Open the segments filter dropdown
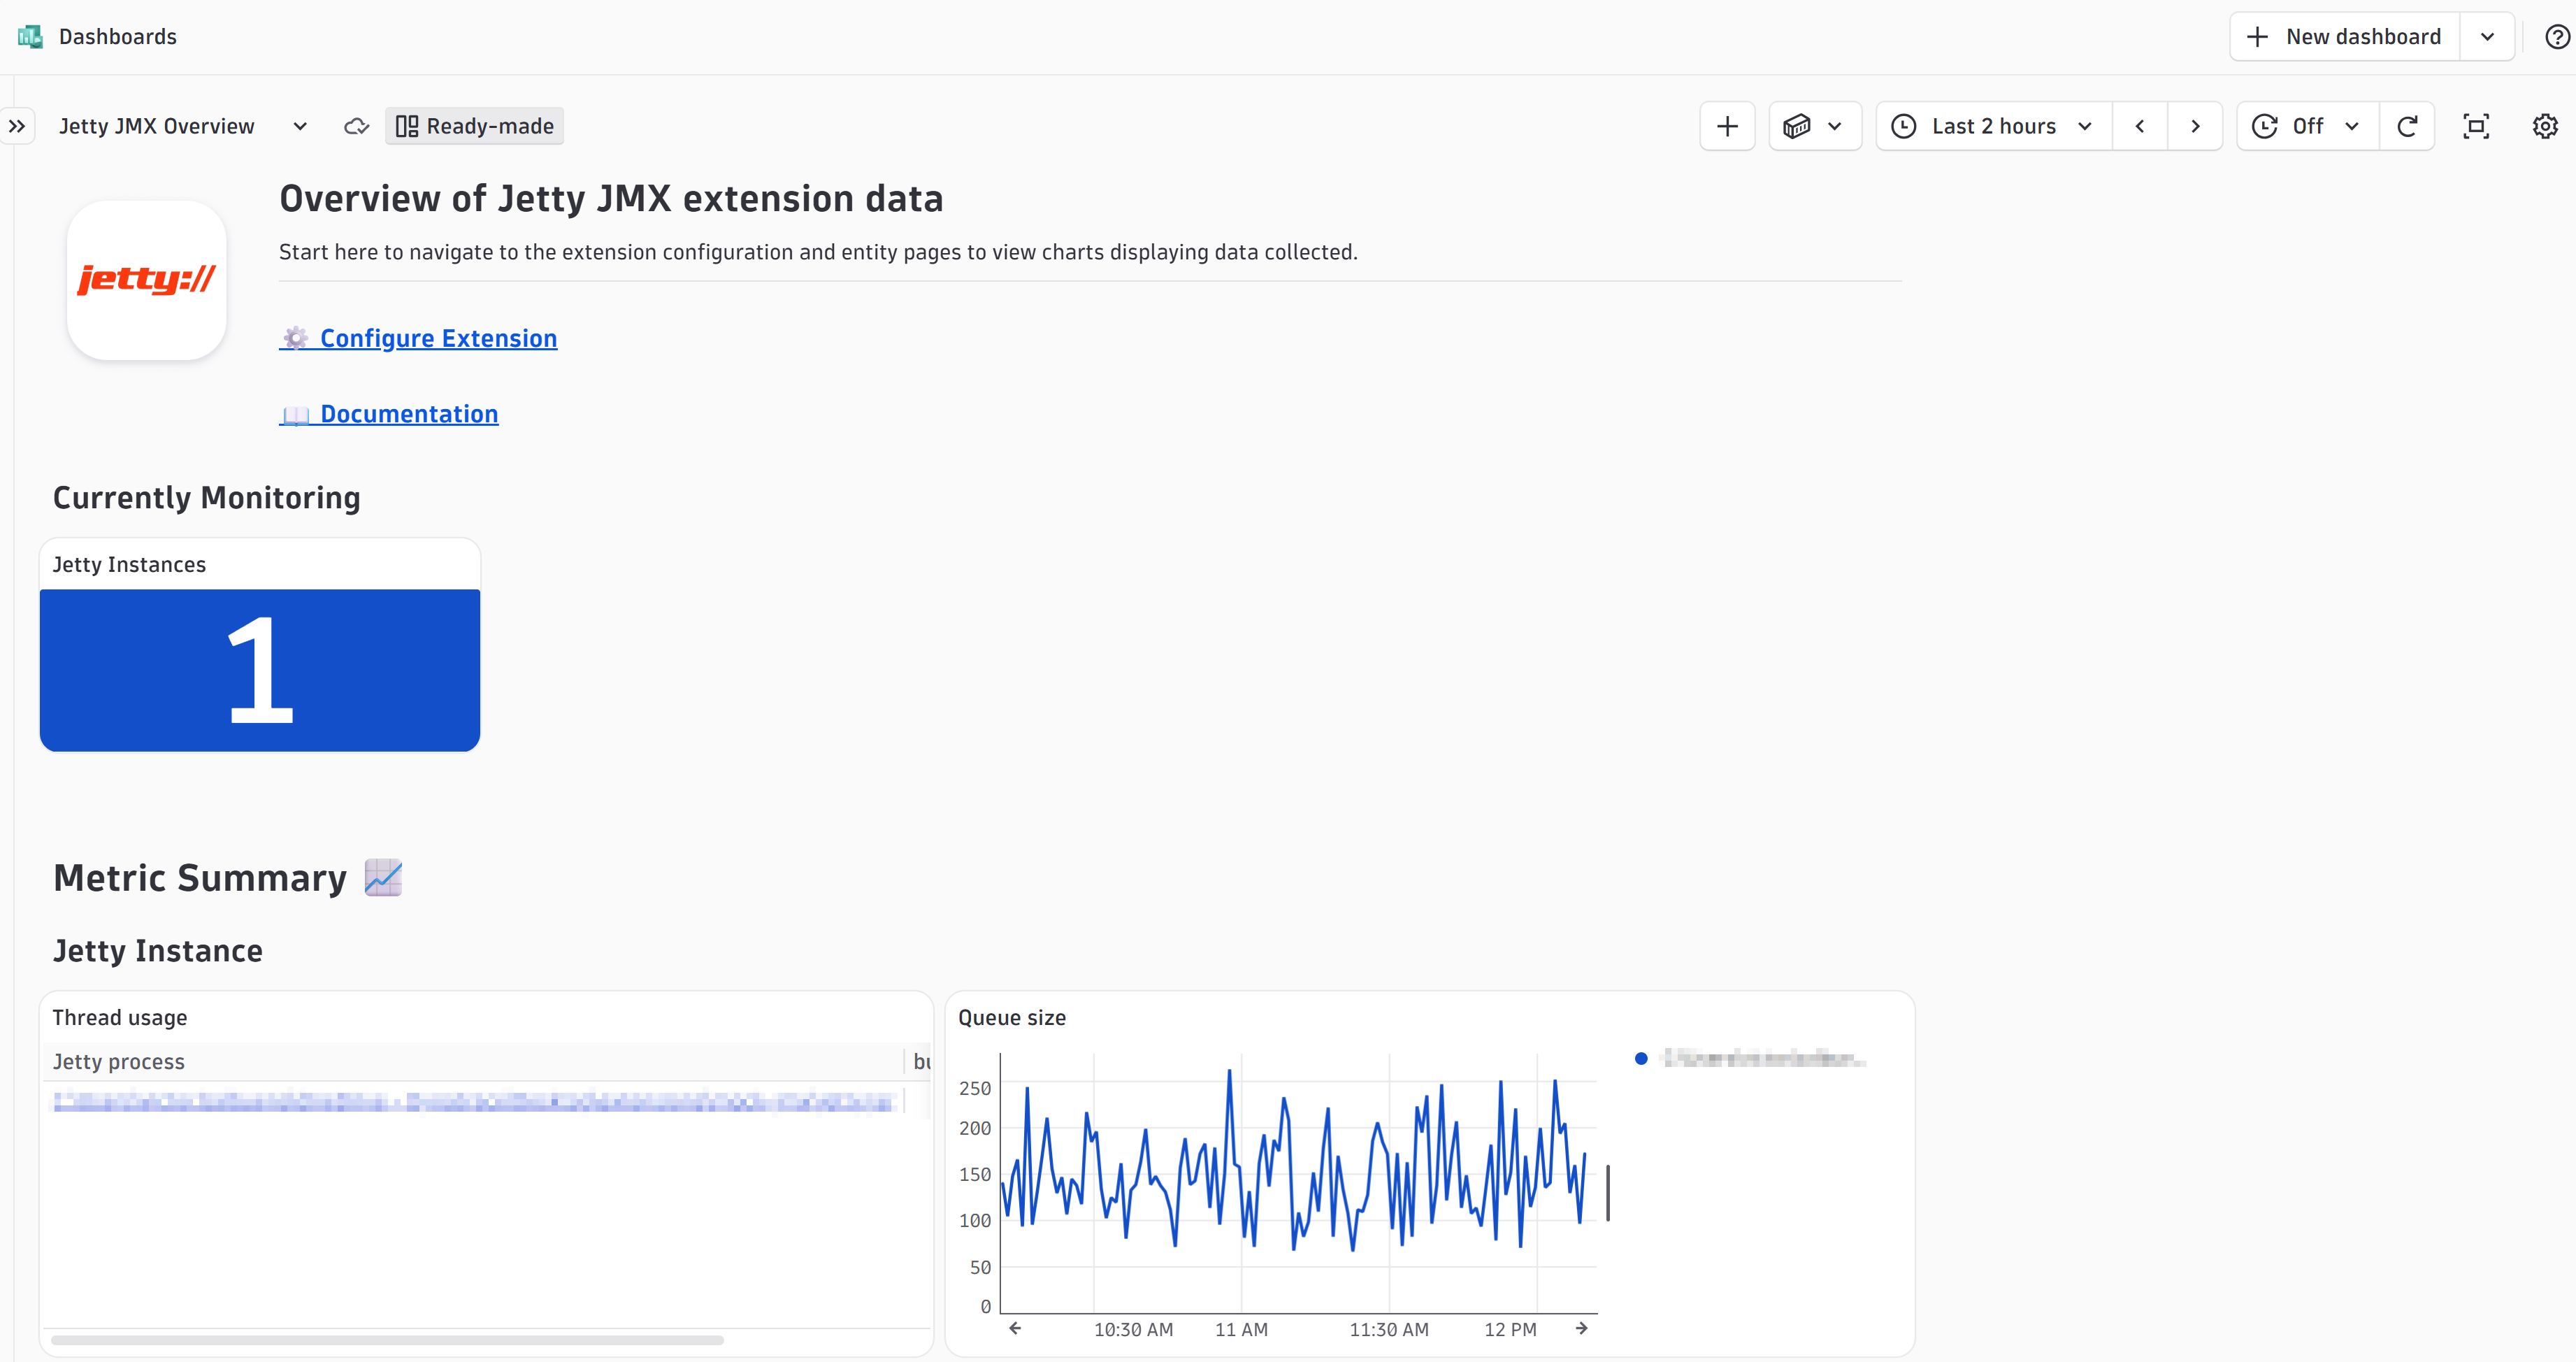The height and width of the screenshot is (1362, 2576). tap(1814, 126)
